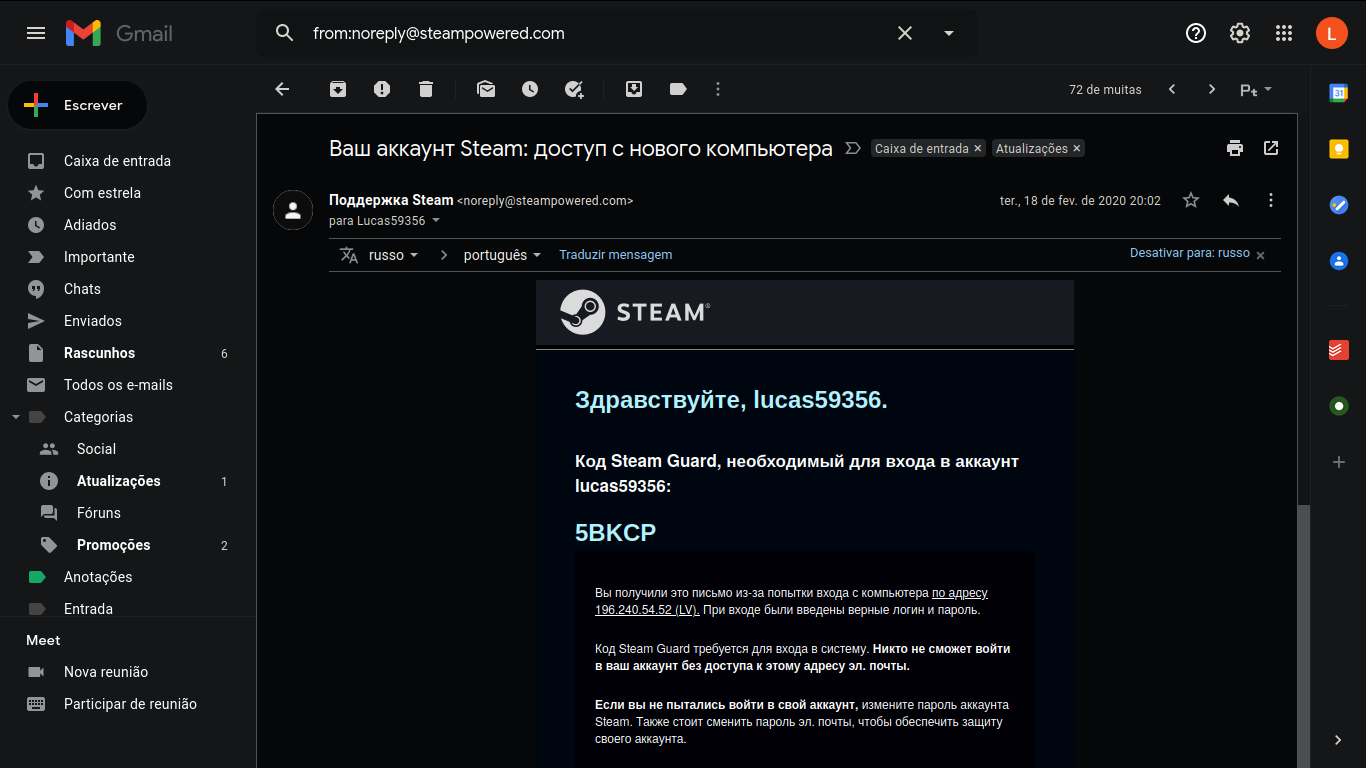The image size is (1366, 768).
Task: Click the Move to icon
Action: click(634, 89)
